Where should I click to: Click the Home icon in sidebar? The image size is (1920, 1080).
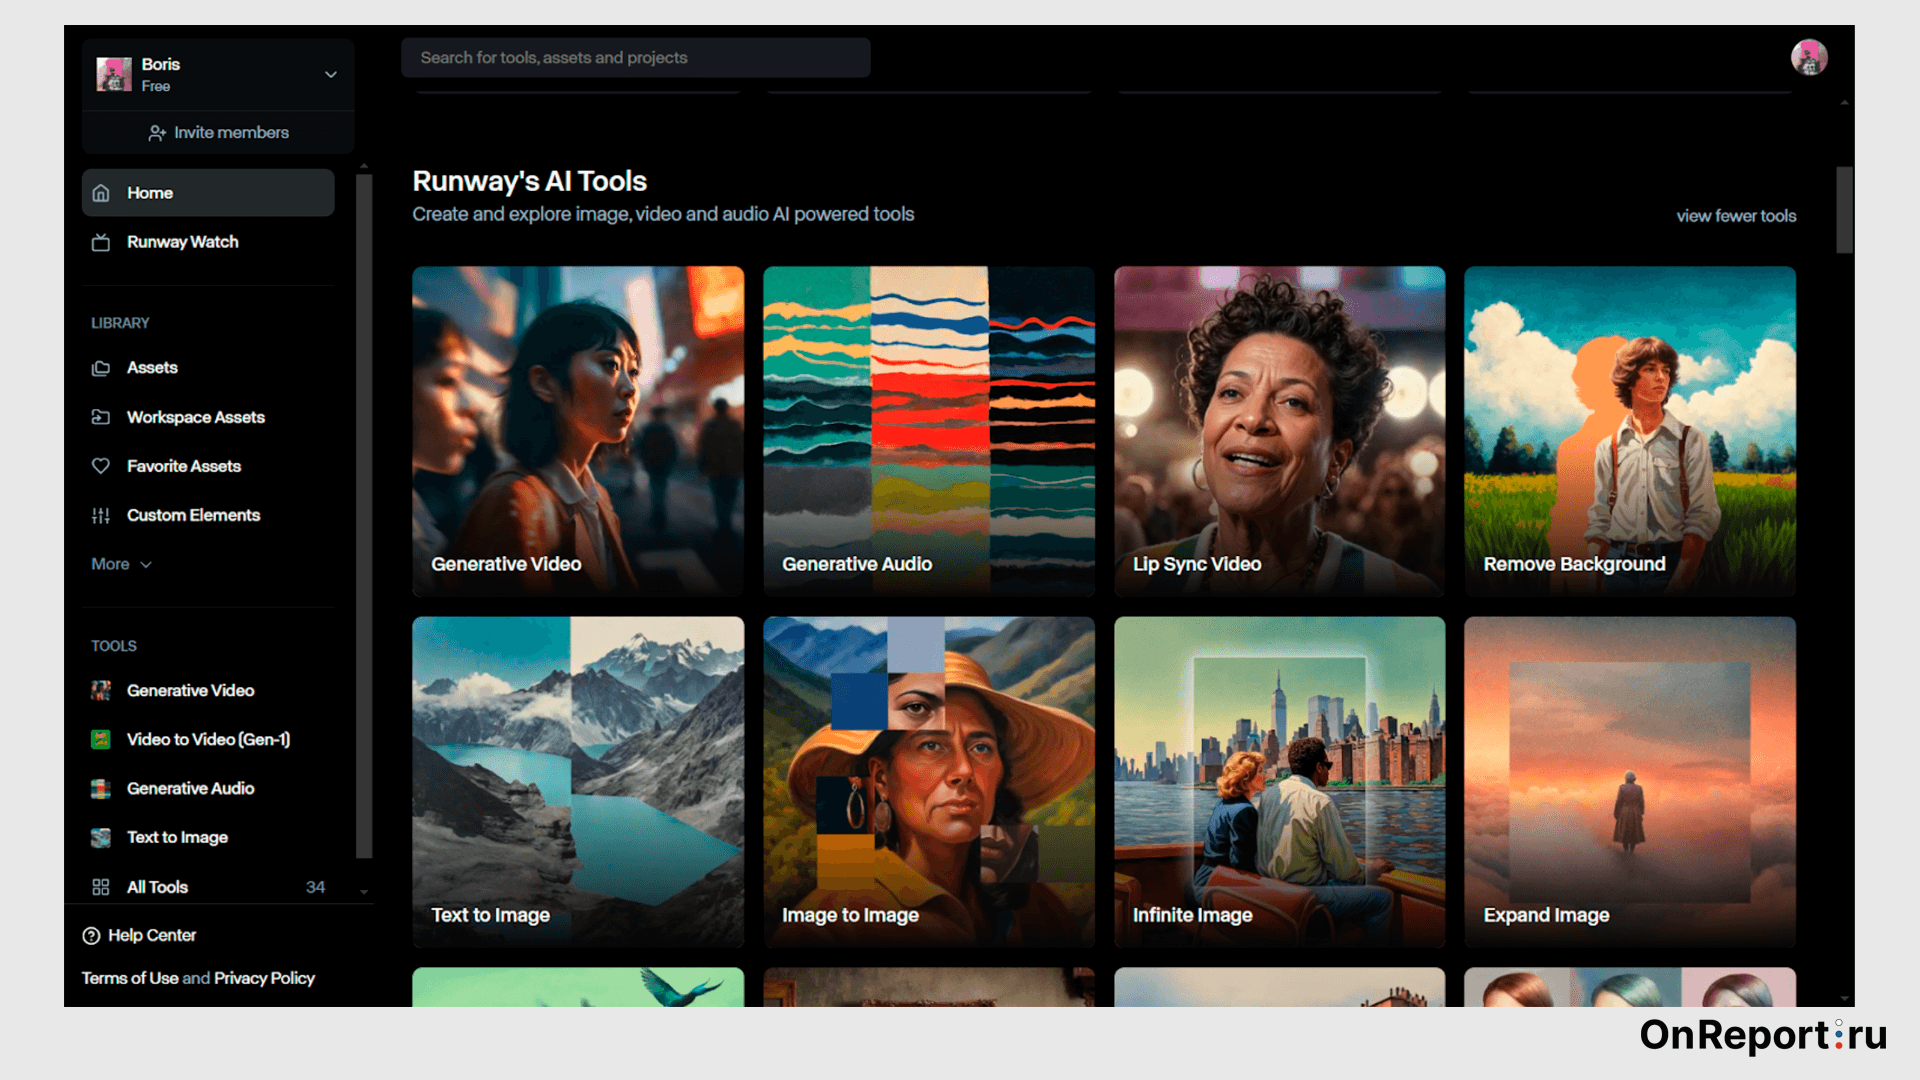[101, 193]
